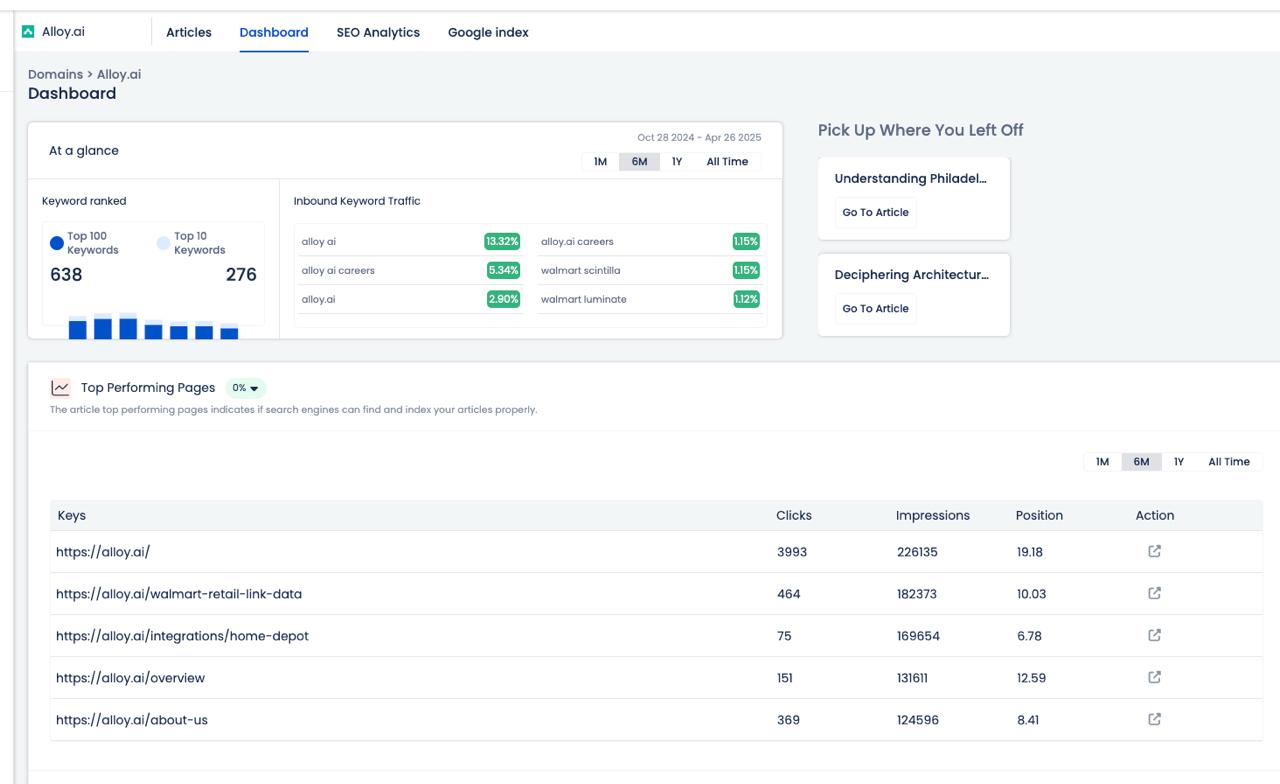
Task: Switch to the Articles tab
Action: (189, 32)
